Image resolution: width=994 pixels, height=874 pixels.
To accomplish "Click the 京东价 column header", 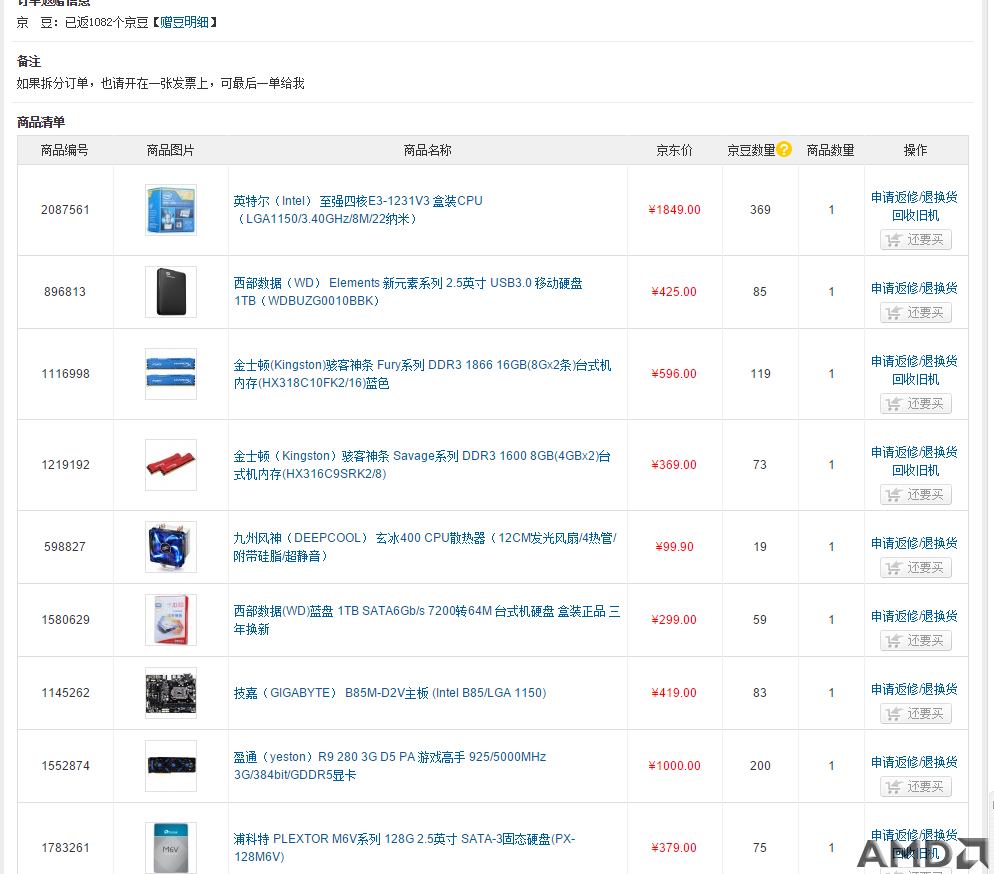I will pyautogui.click(x=674, y=150).
